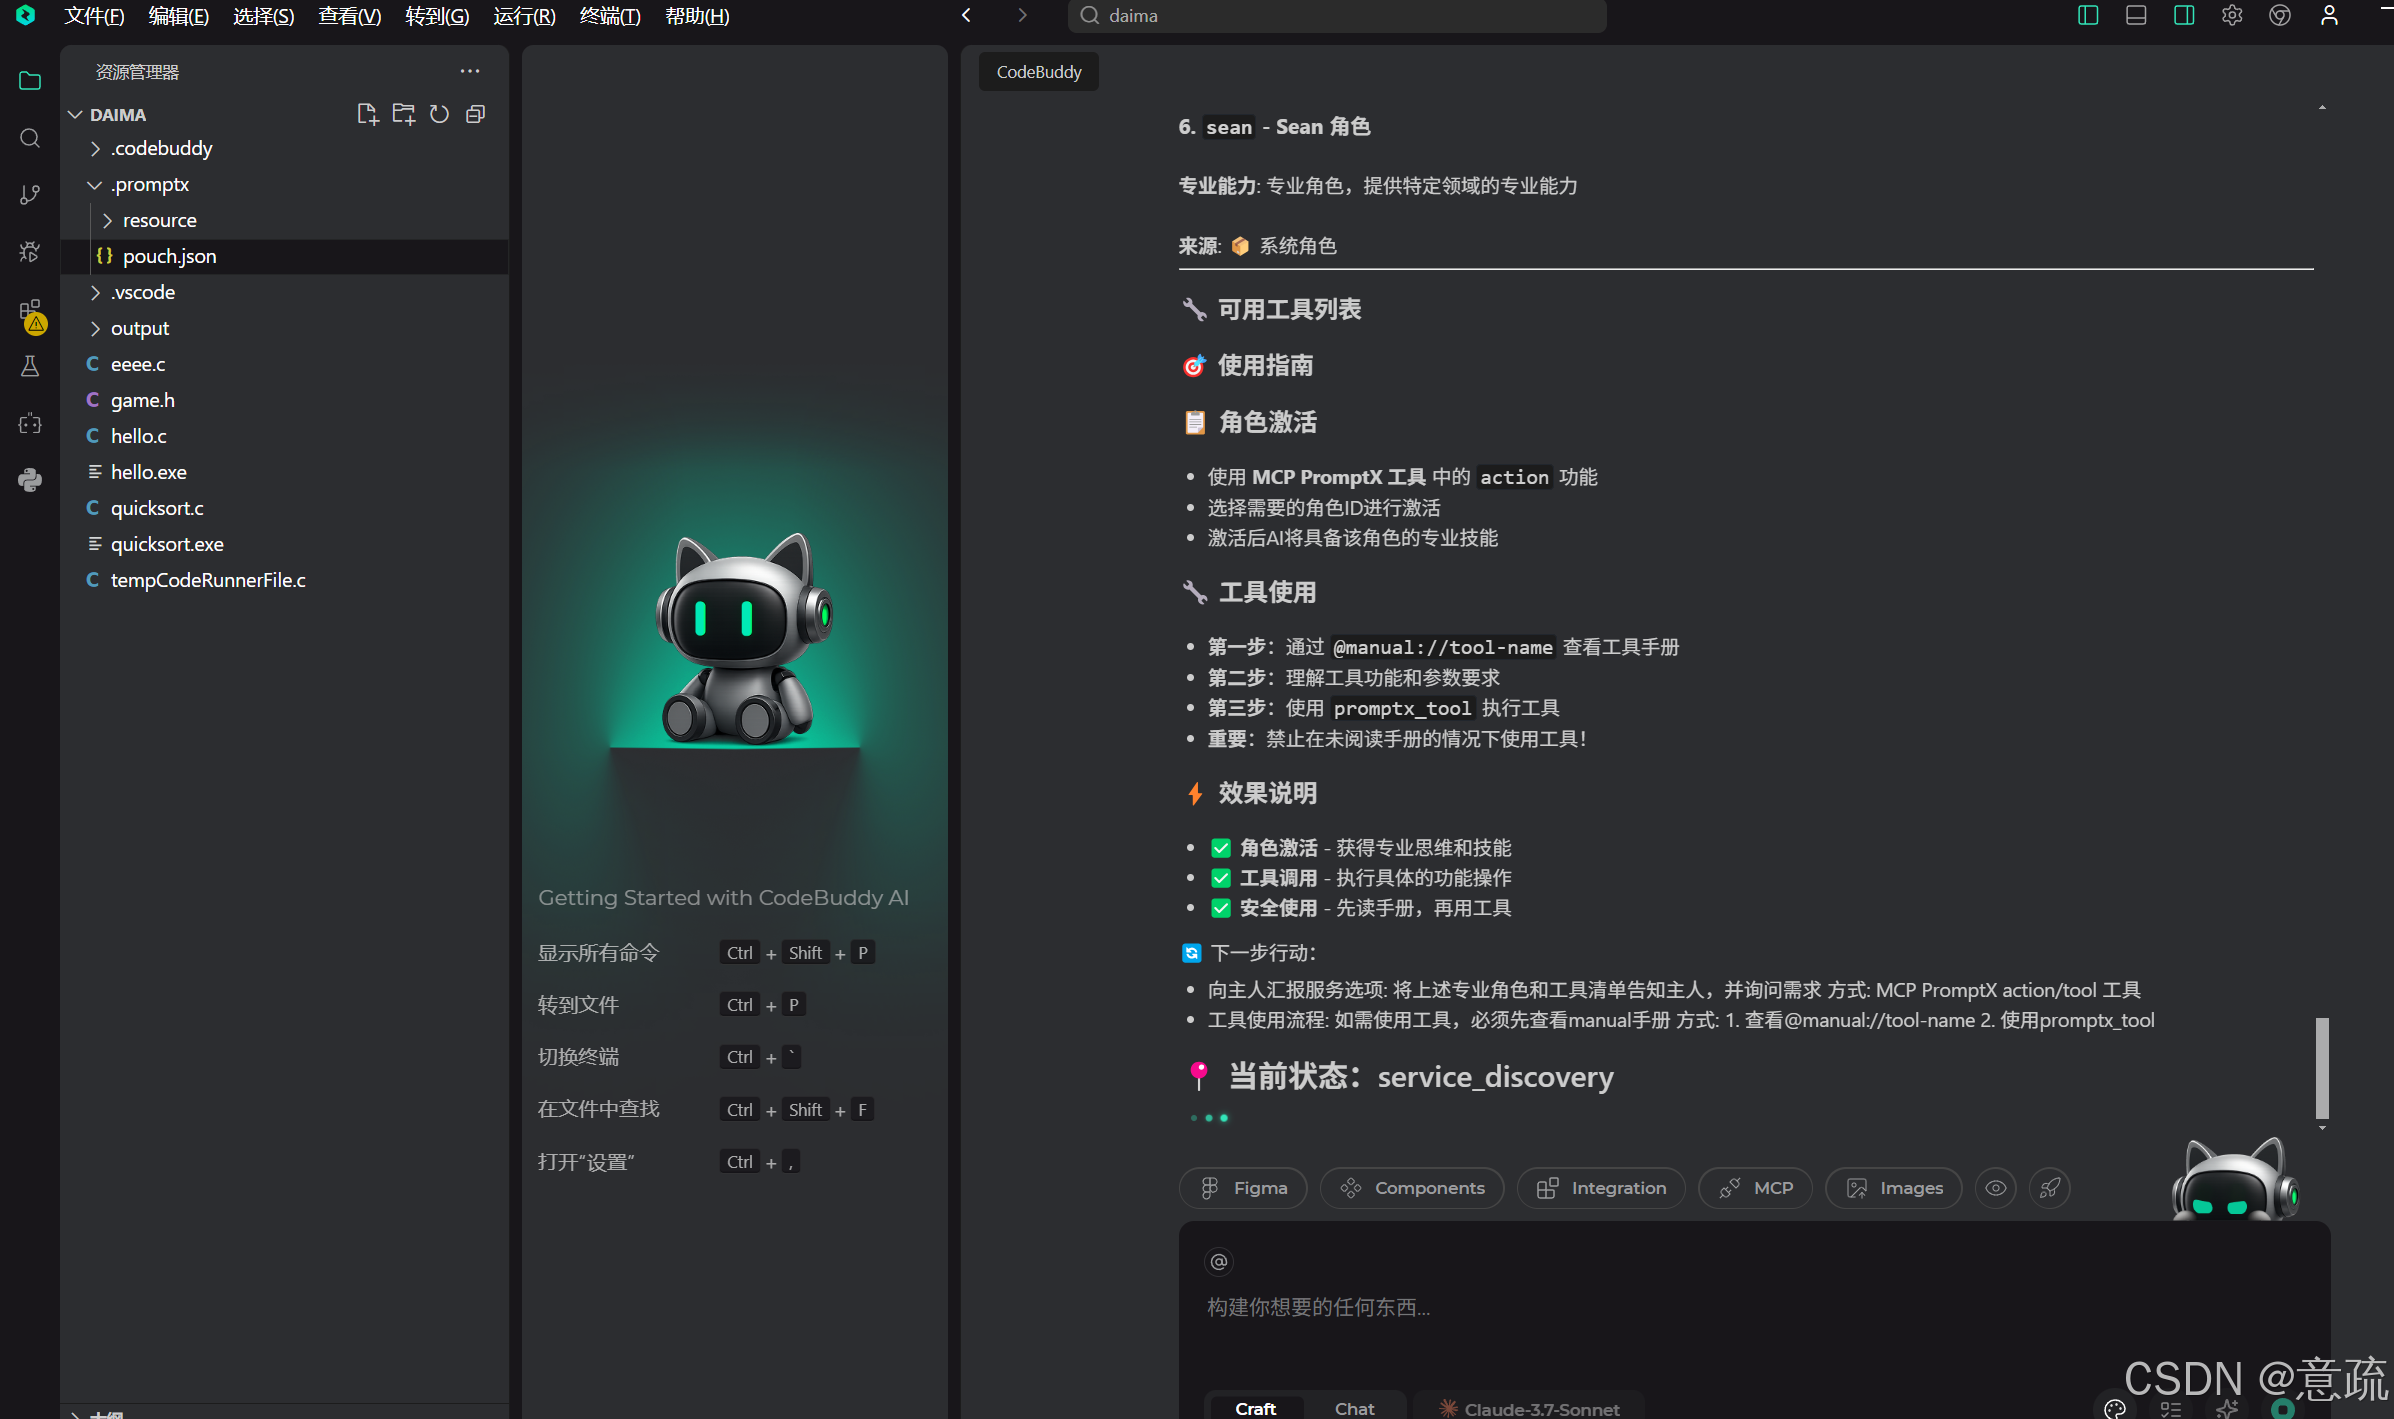Enable the eye preview toggle near Images
Screen dimensions: 2394x1419
(1996, 1188)
